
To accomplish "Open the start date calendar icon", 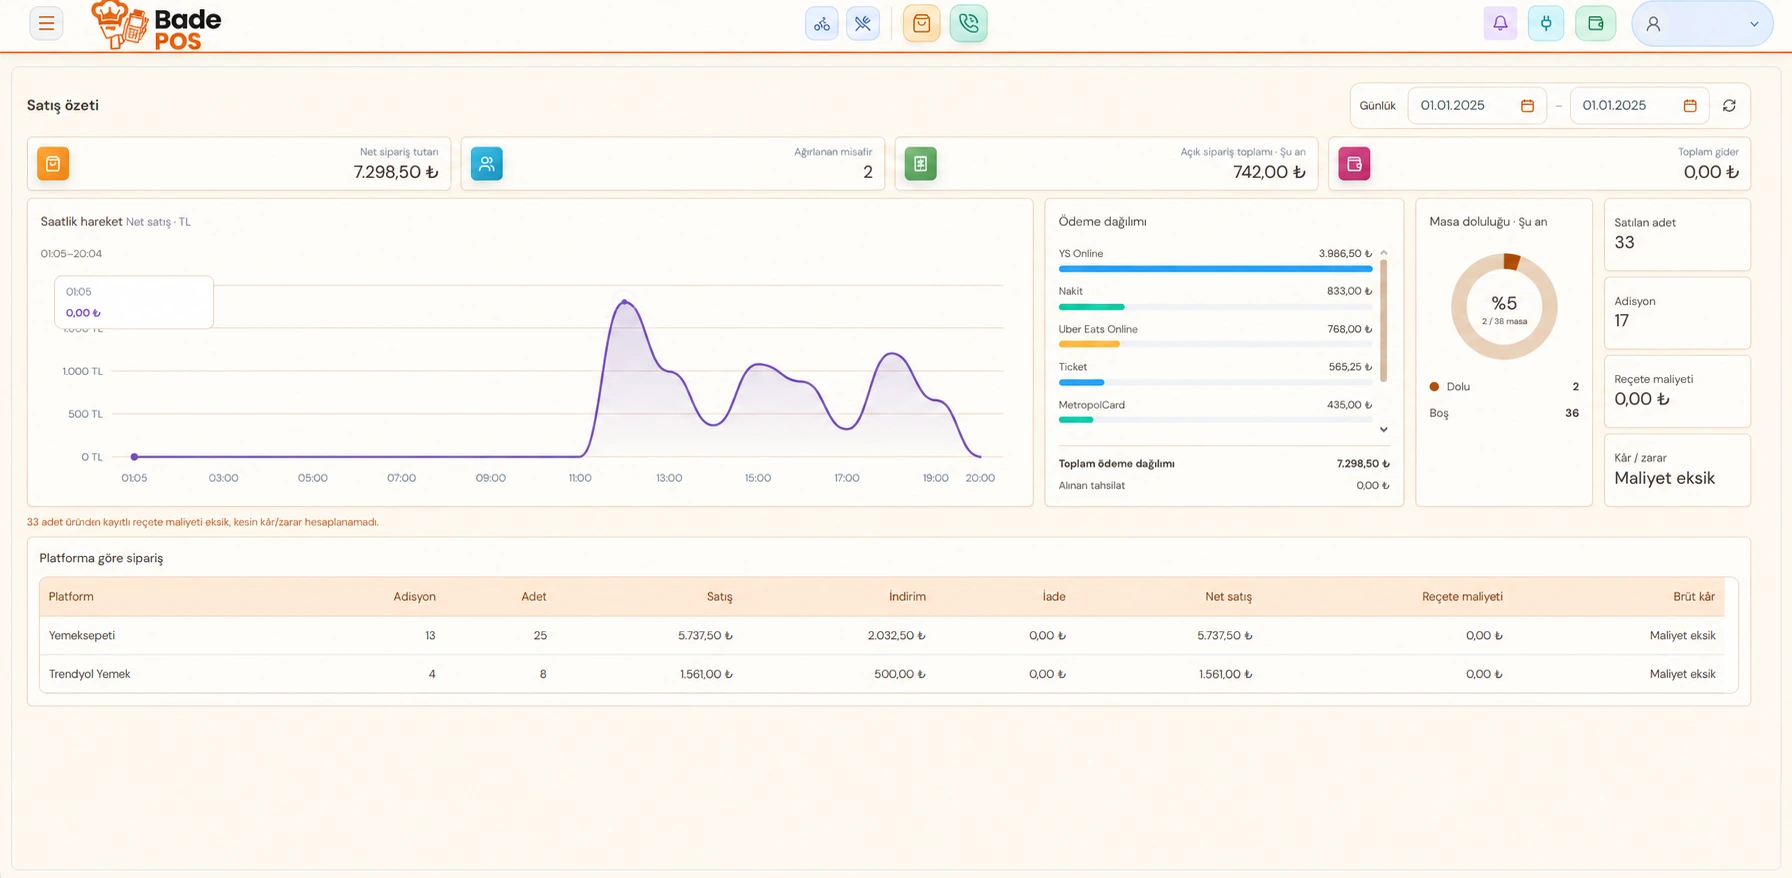I will pos(1527,106).
